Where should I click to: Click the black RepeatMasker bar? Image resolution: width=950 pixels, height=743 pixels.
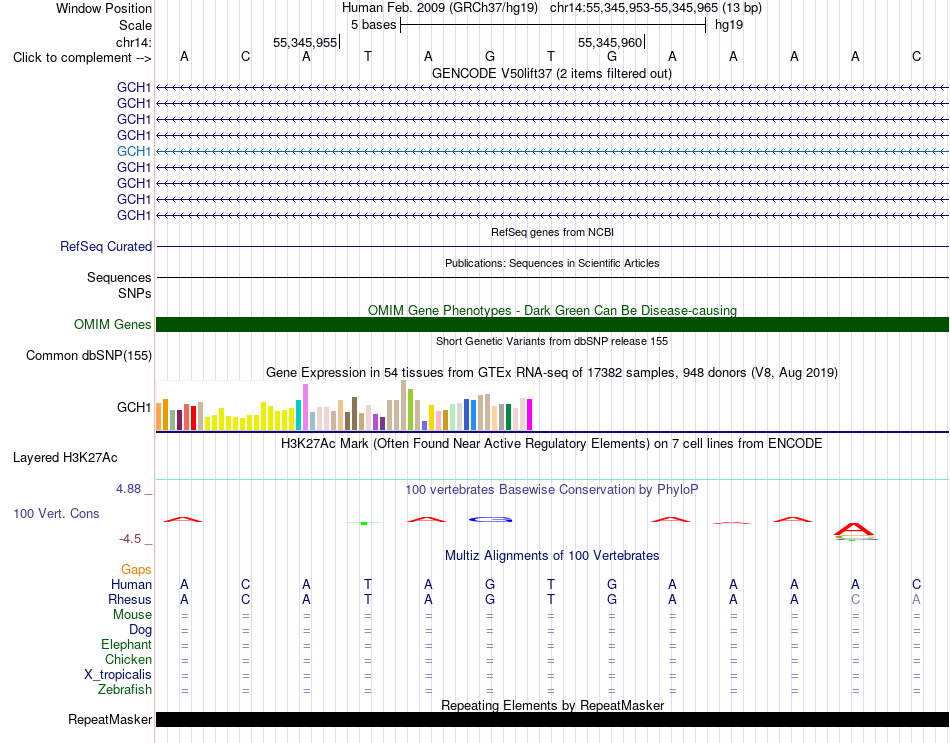pyautogui.click(x=553, y=719)
